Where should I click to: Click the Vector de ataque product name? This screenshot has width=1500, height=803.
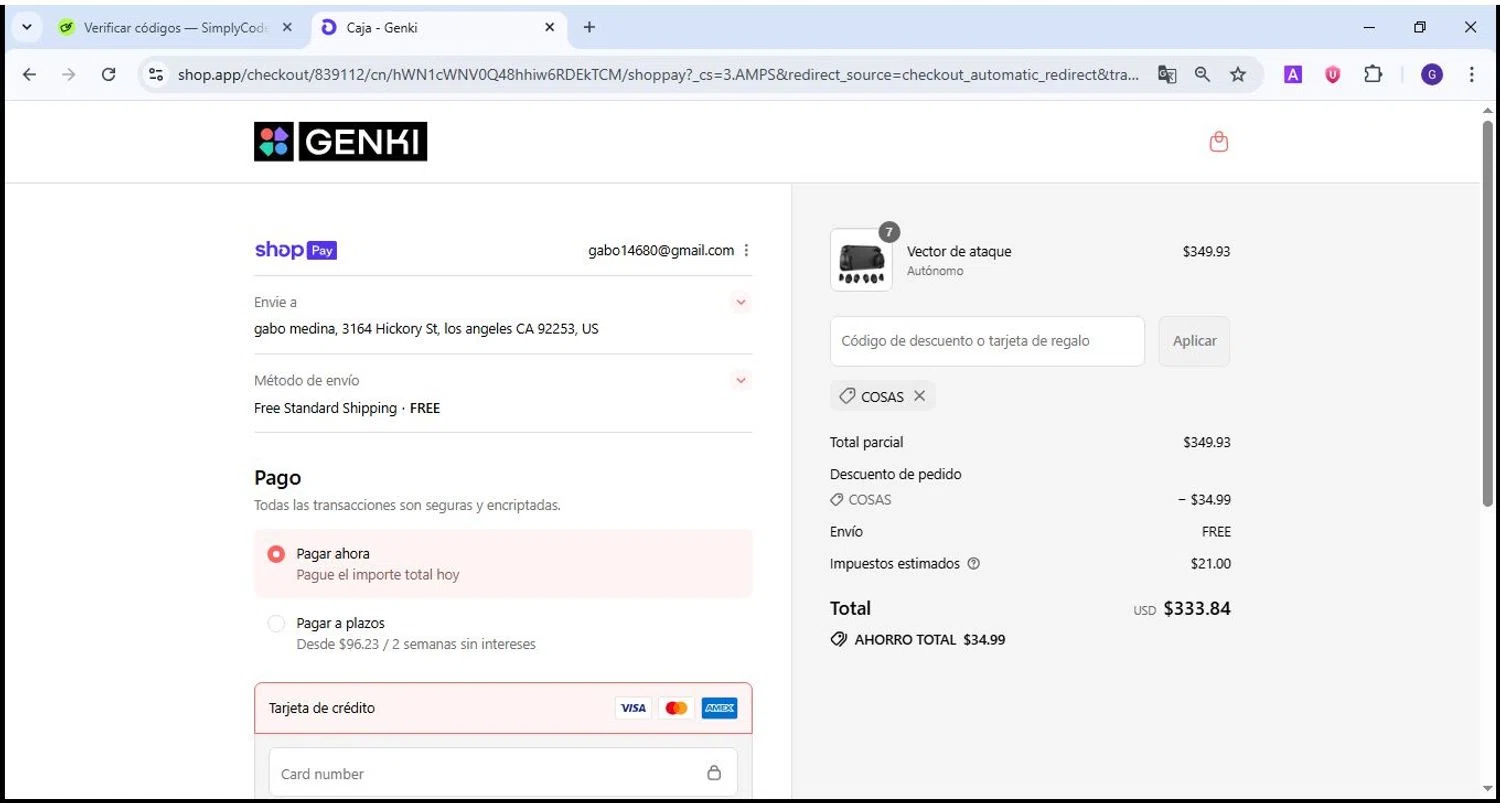point(959,251)
